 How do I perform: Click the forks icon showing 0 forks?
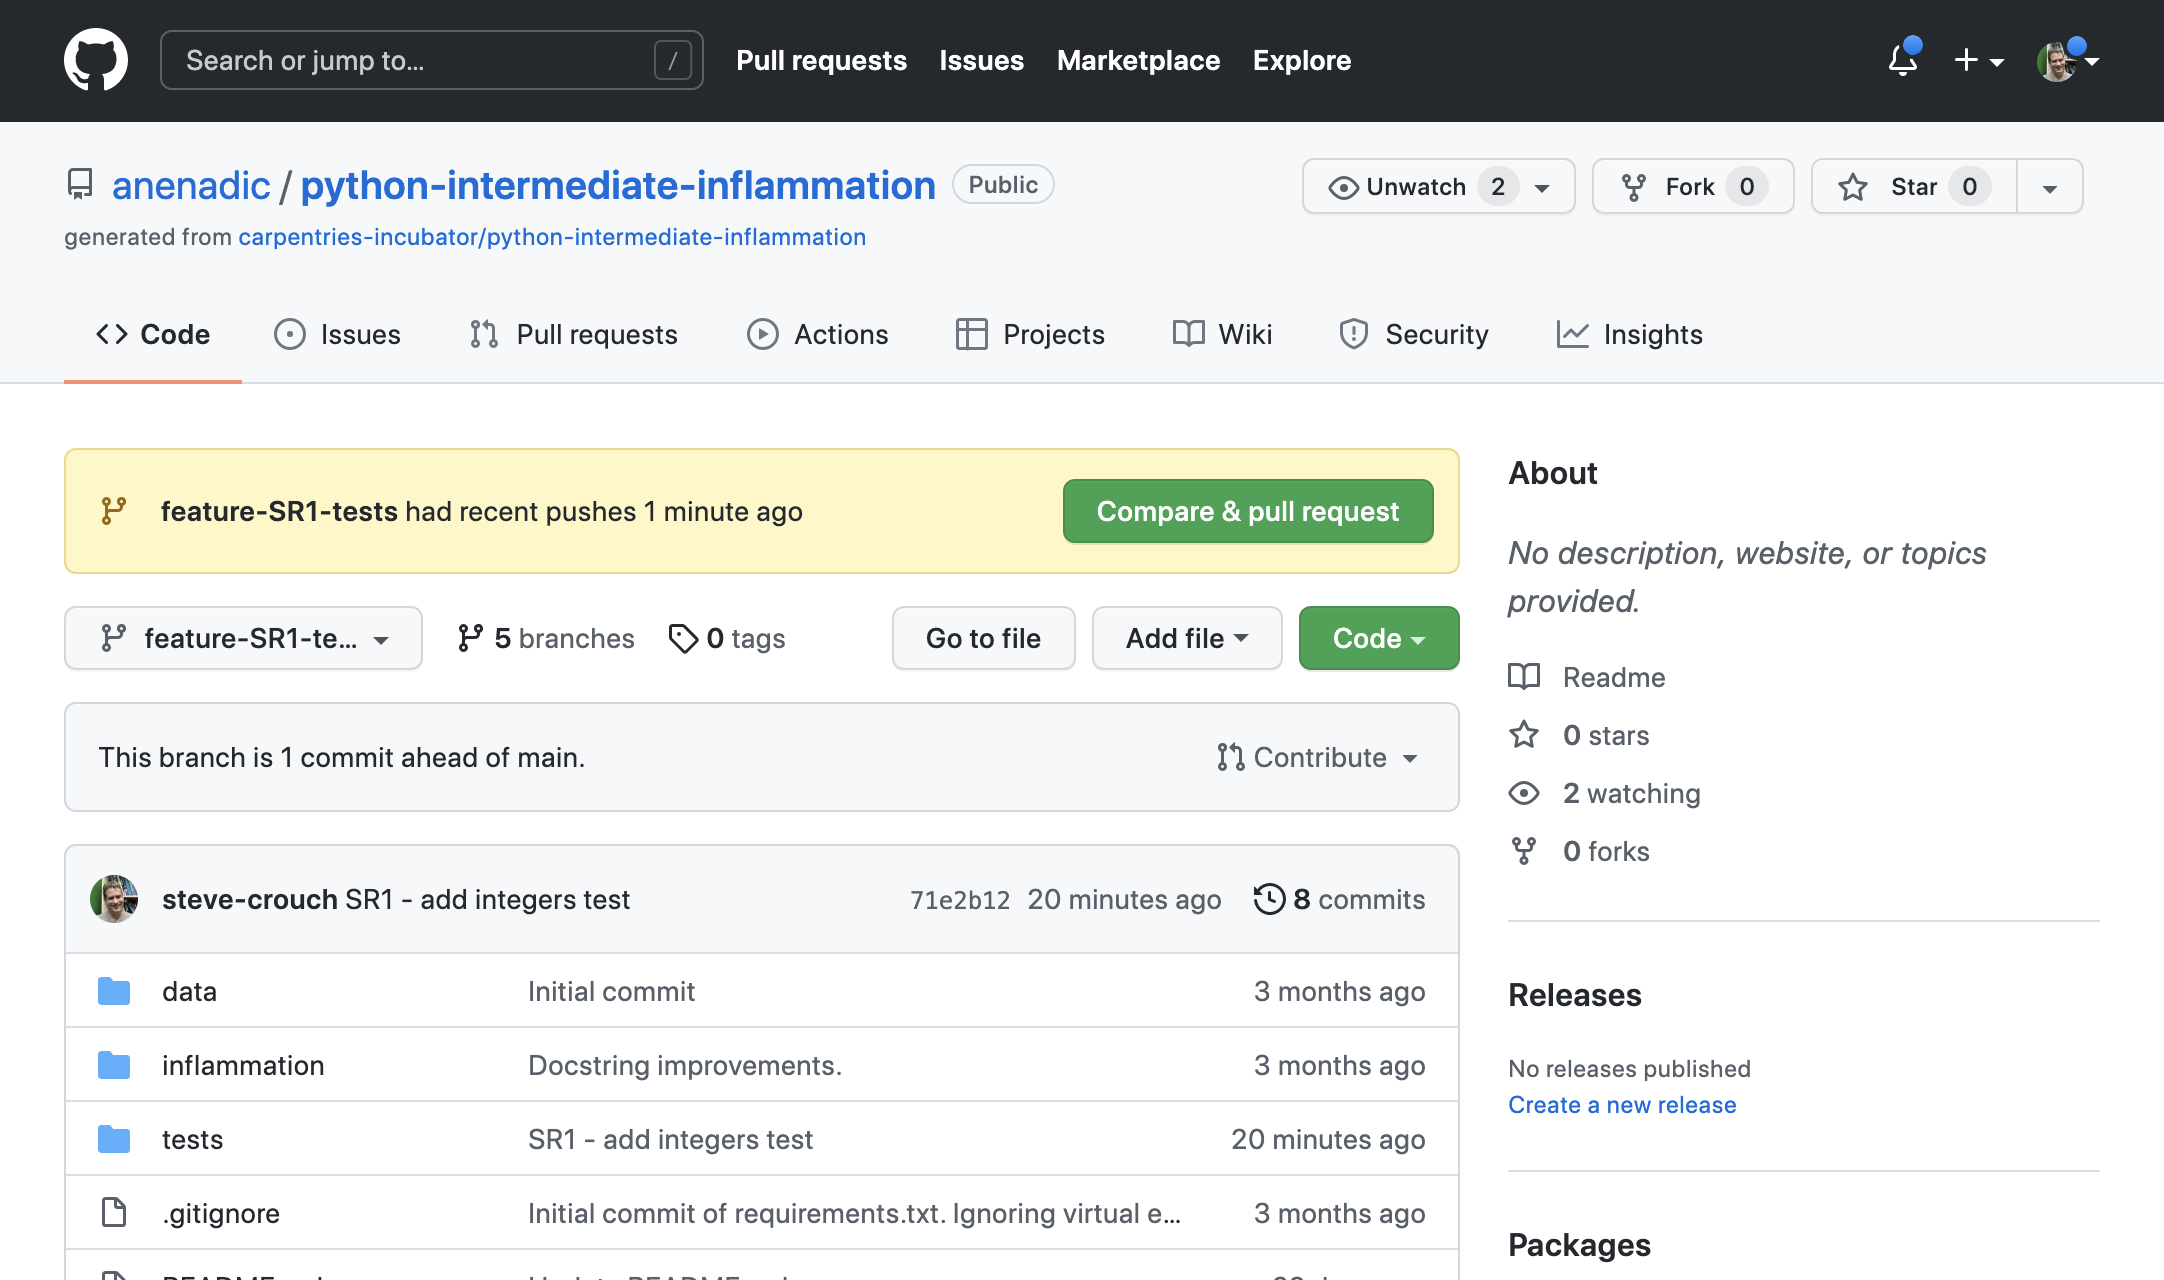[1524, 851]
